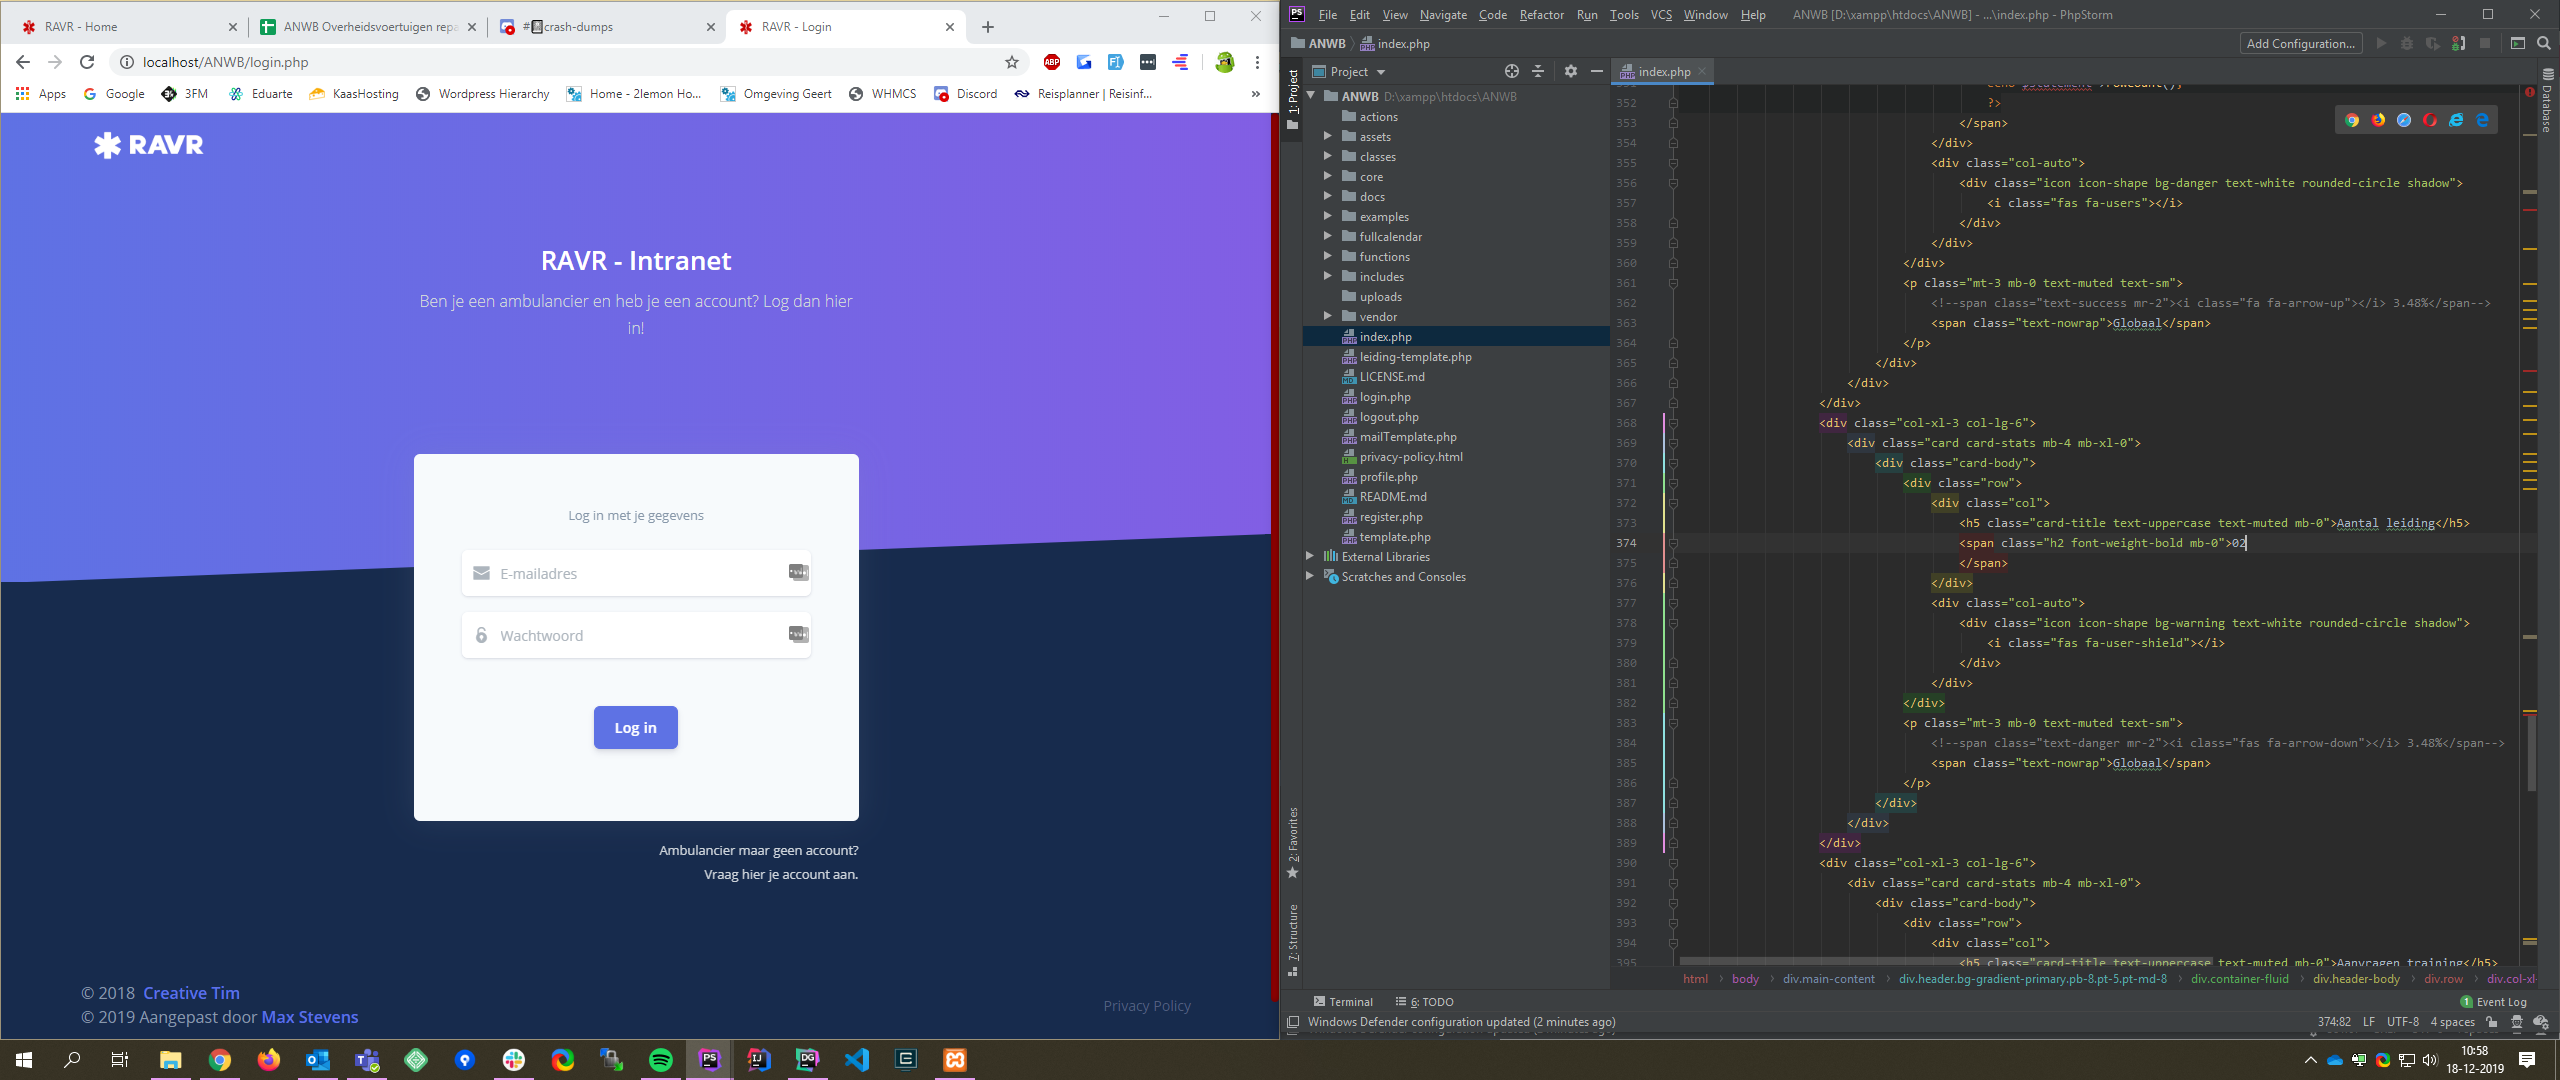2560x1080 pixels.
Task: Toggle the Terminal tool window
Action: coord(1343,1001)
